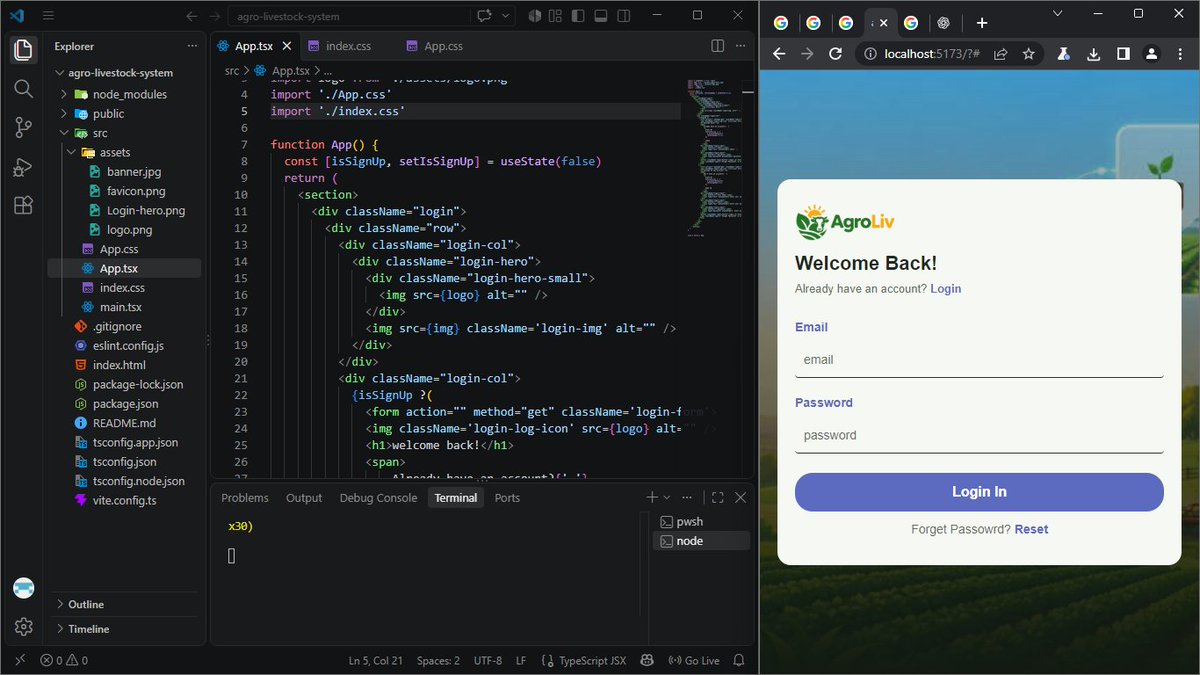Click the password input field

(x=979, y=435)
